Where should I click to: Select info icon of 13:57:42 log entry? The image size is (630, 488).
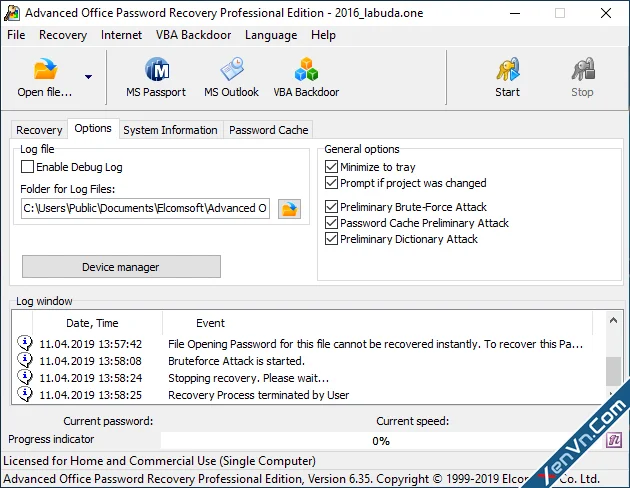(x=25, y=343)
